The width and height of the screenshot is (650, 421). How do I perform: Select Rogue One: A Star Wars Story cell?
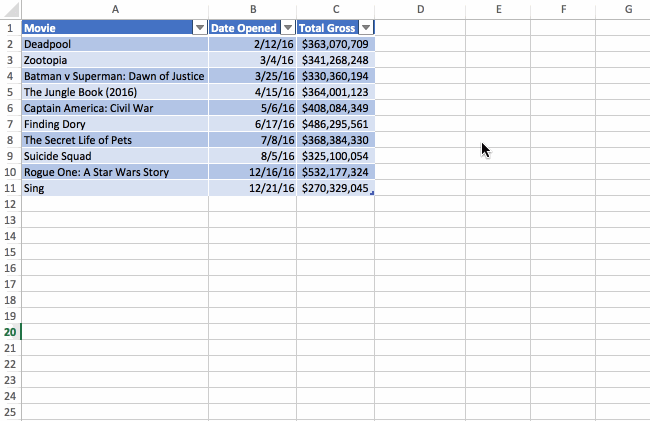coord(115,172)
